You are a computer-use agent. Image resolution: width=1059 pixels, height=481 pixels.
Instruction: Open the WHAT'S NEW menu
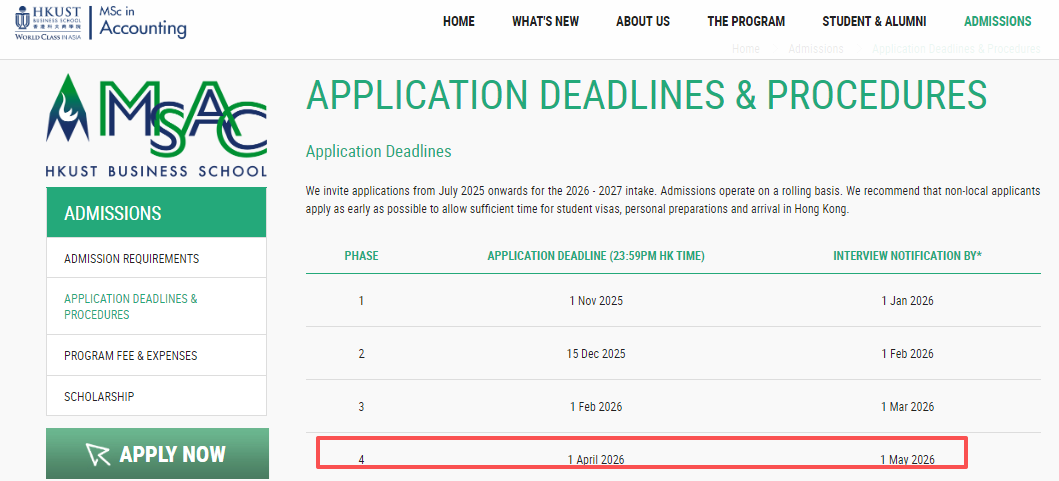click(545, 22)
